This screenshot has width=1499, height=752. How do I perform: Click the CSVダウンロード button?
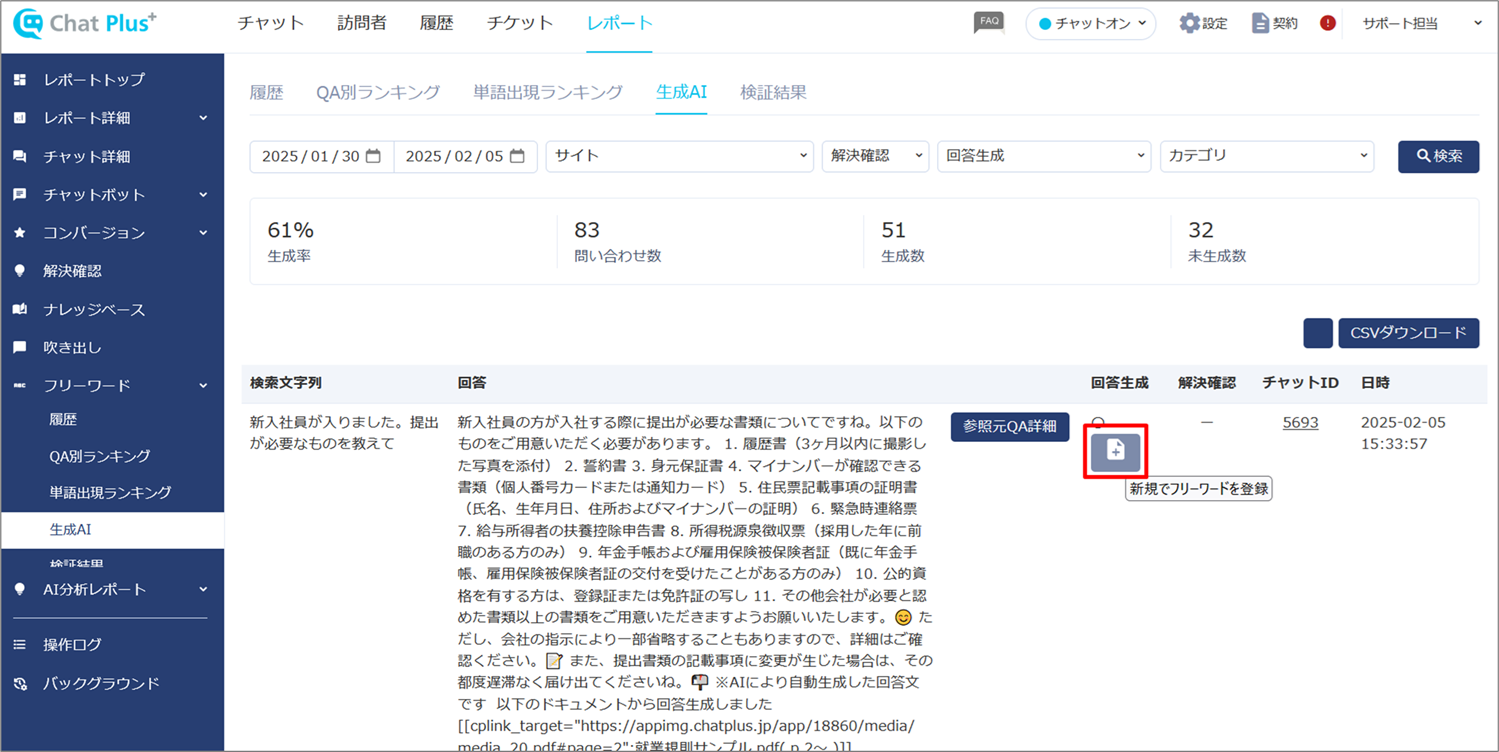click(1408, 333)
